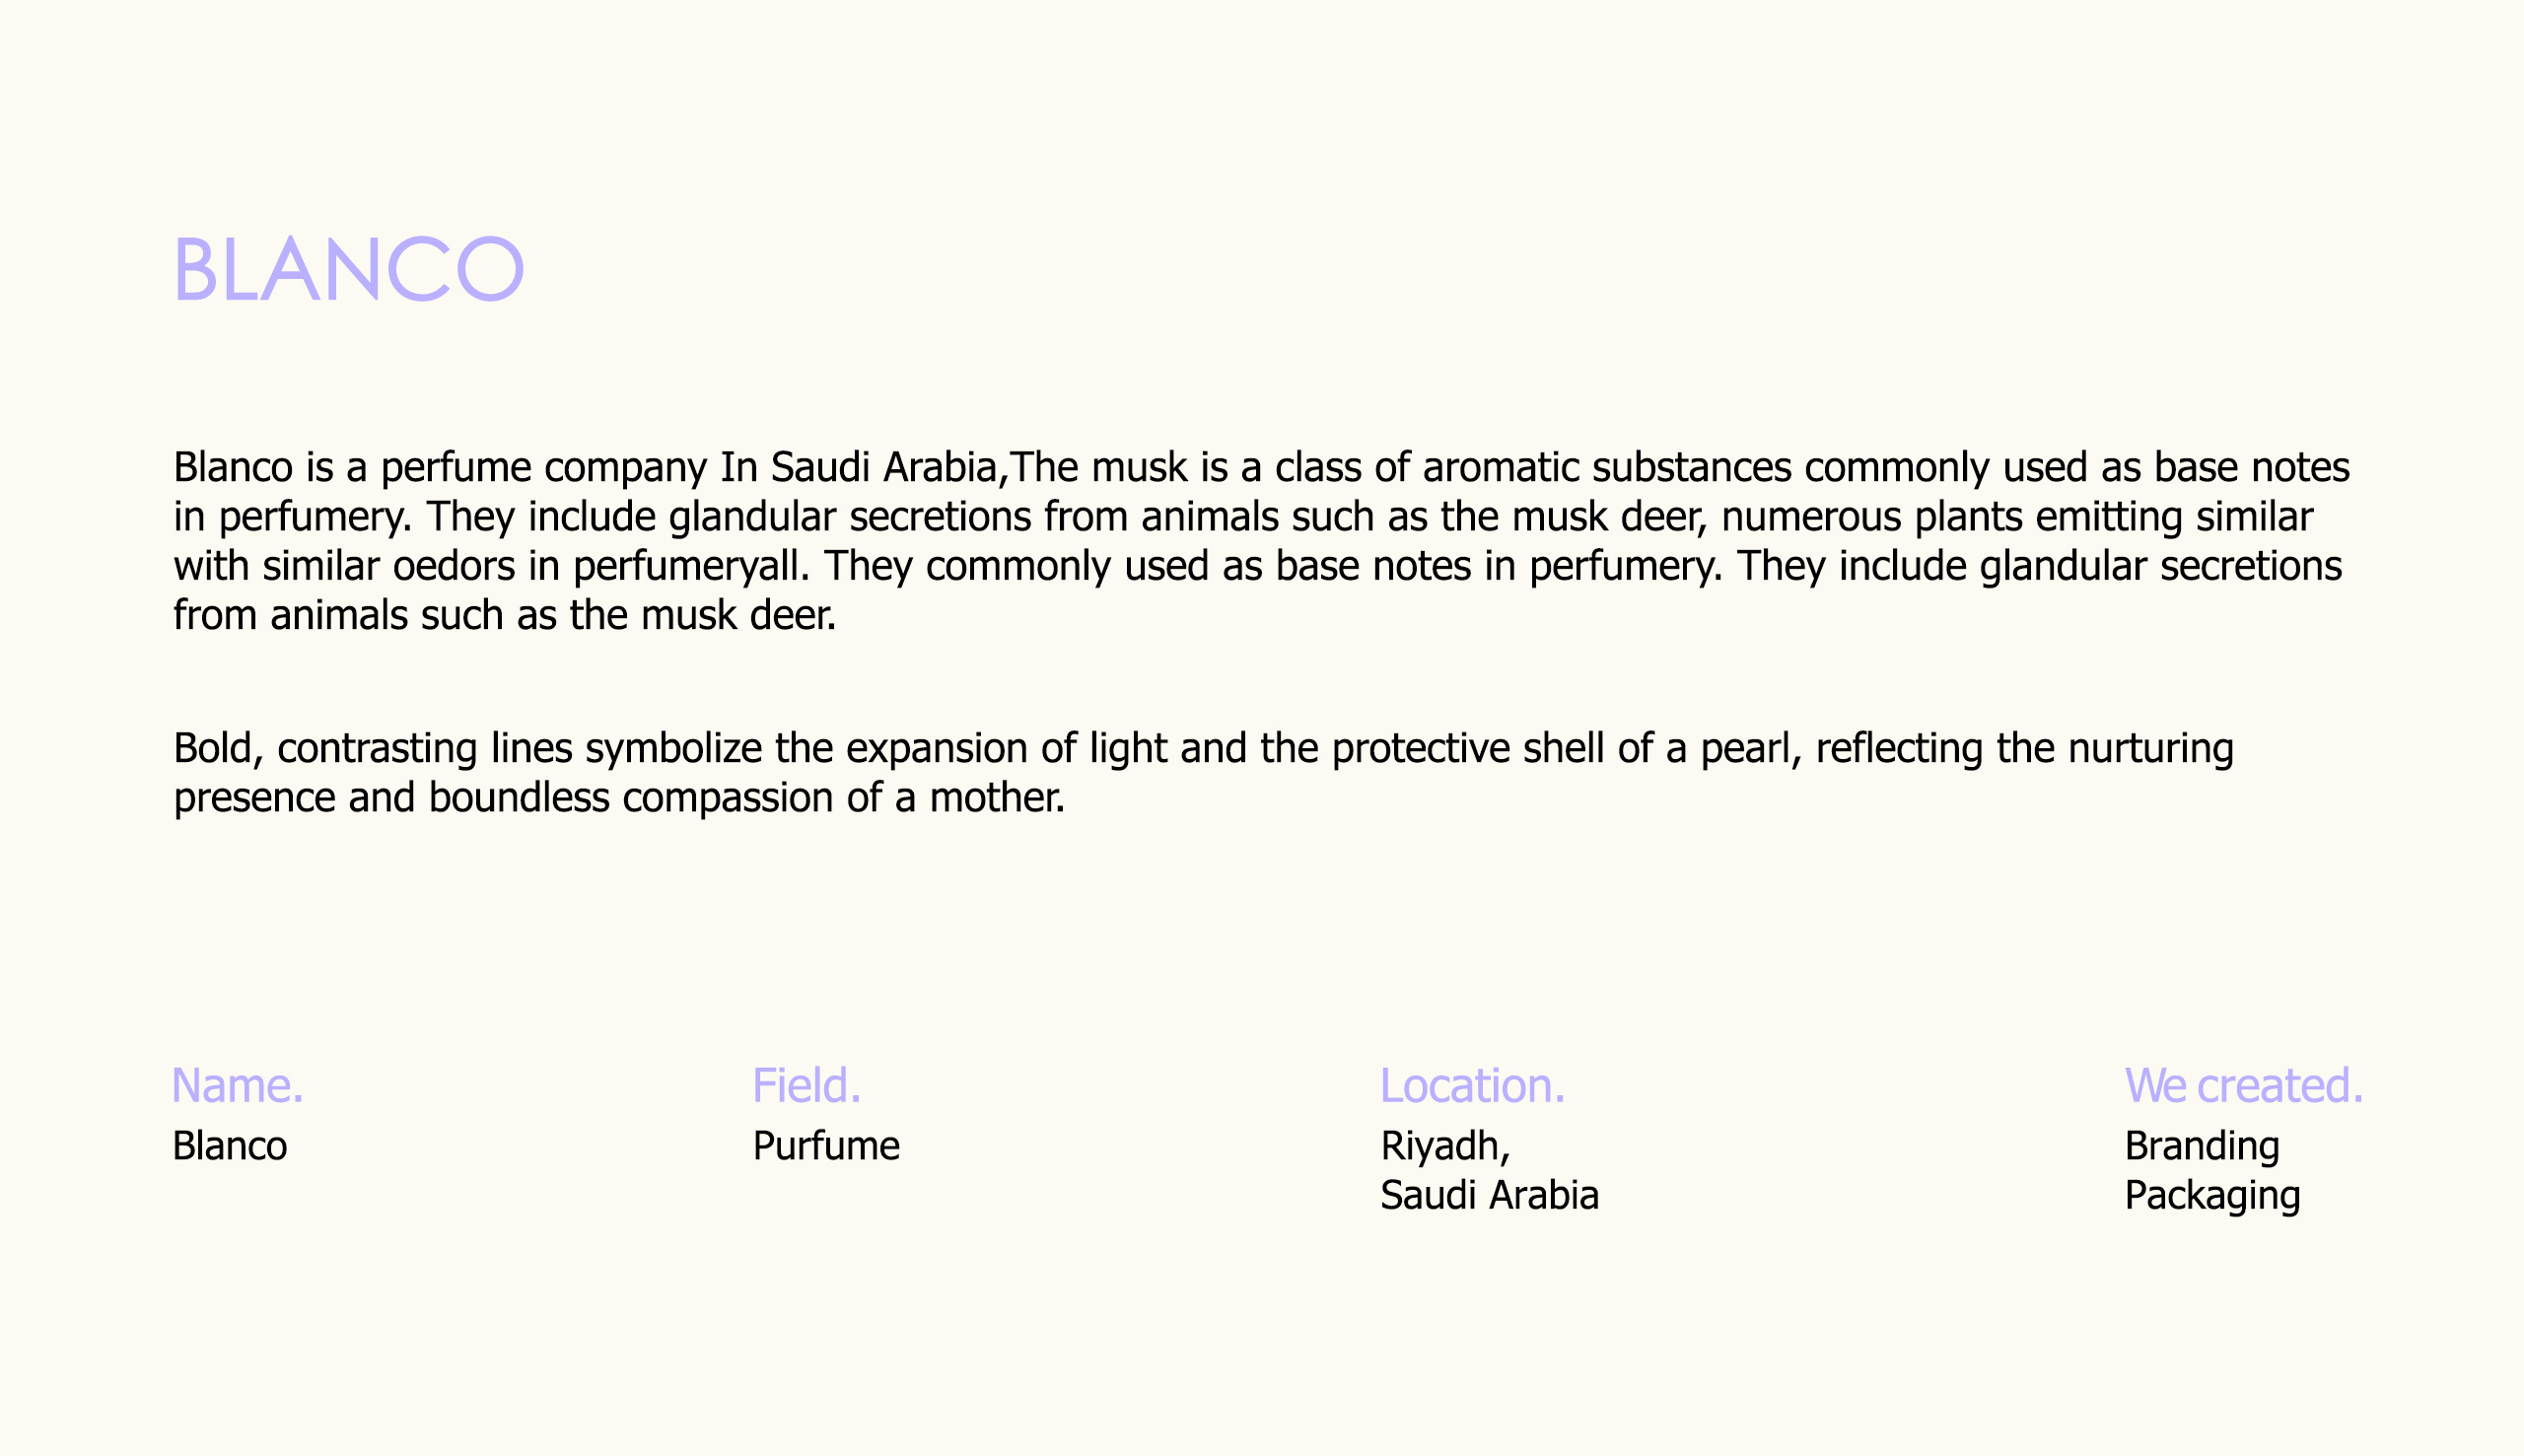Click the "Blanco" value under Name
The width and height of the screenshot is (2524, 1456).
pos(229,1146)
